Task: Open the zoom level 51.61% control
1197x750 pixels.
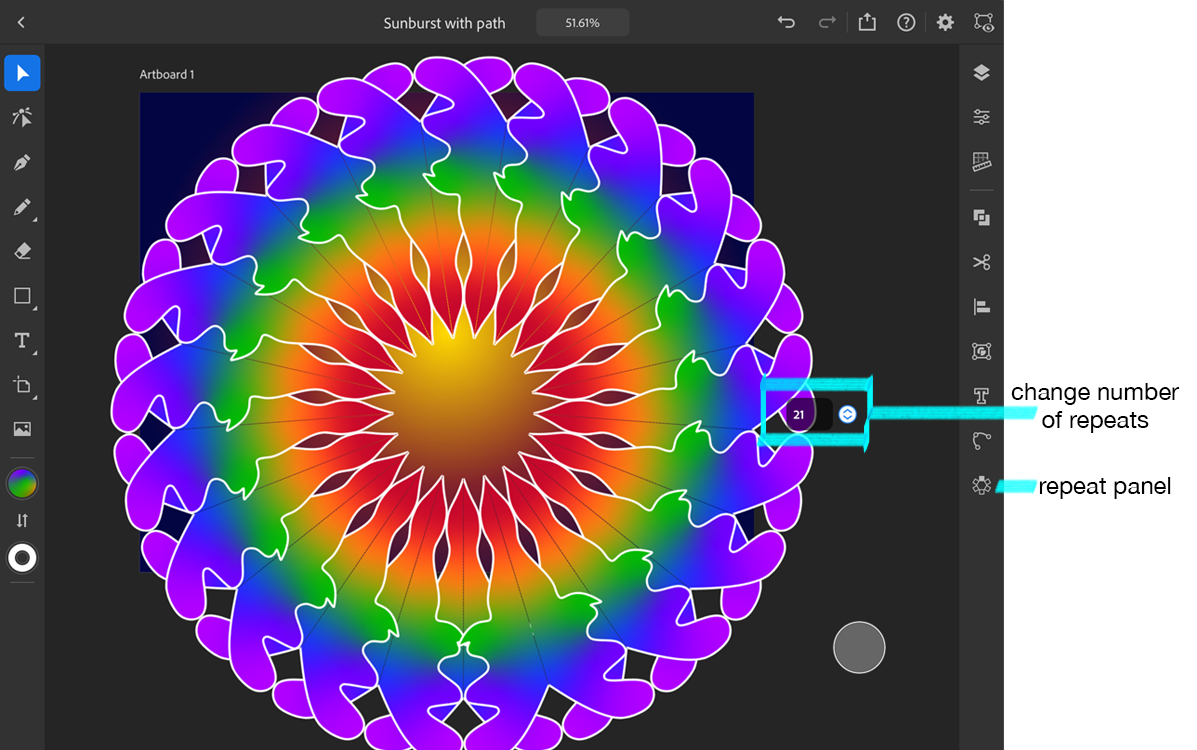Action: point(582,21)
